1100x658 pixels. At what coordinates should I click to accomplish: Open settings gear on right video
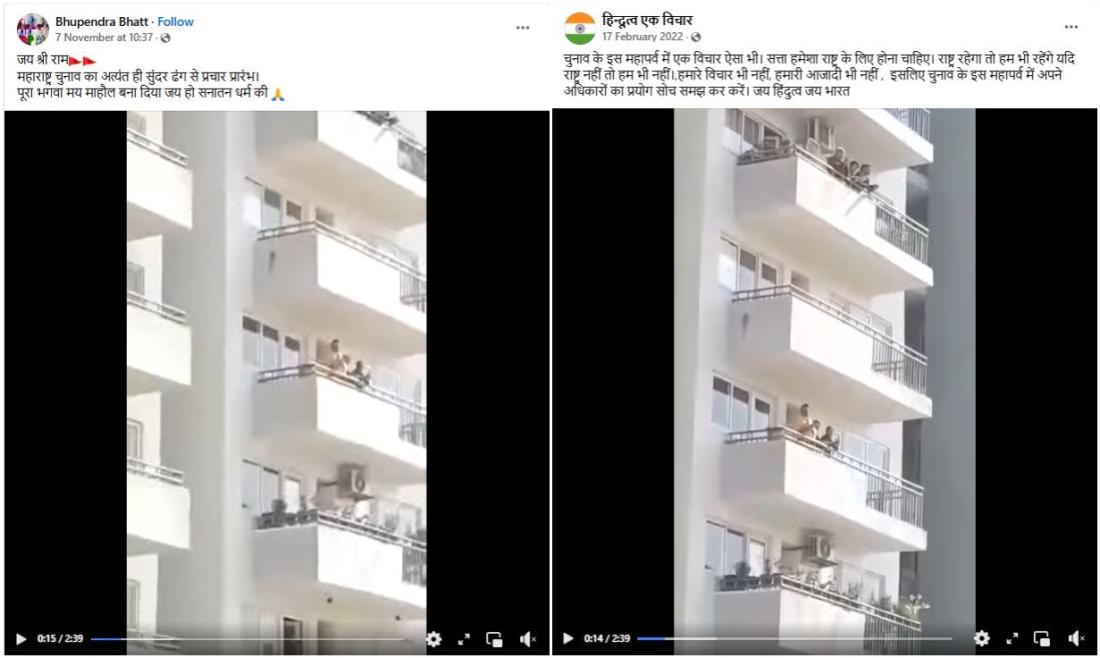[x=981, y=638]
